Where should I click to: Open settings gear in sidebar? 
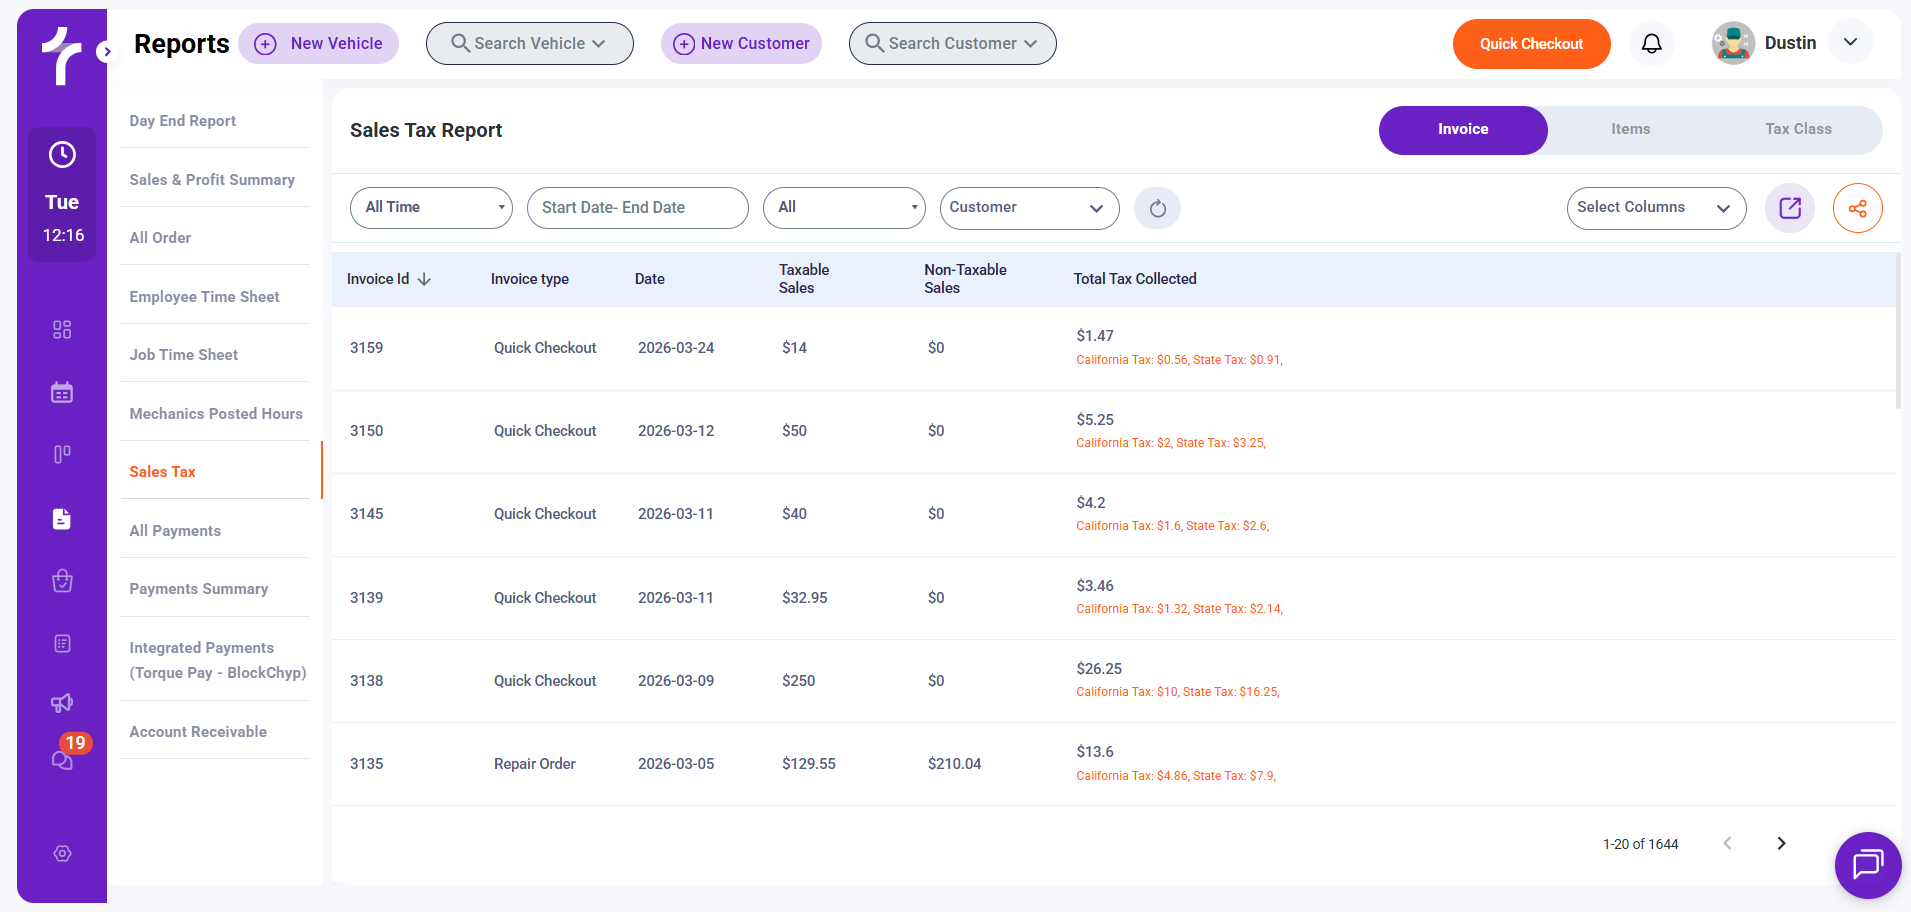62,853
